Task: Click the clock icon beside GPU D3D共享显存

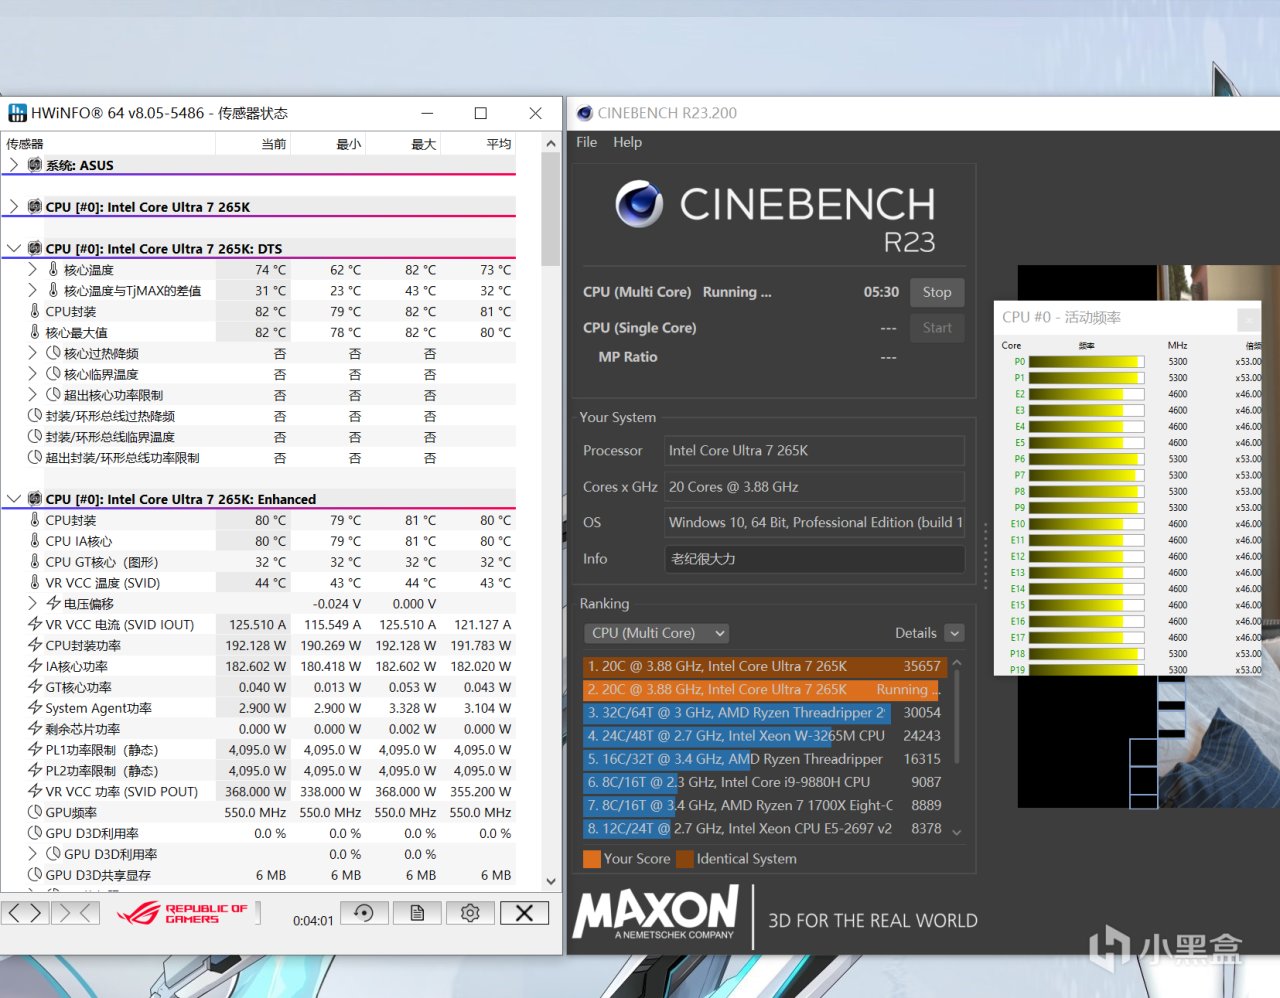Action: (x=35, y=875)
